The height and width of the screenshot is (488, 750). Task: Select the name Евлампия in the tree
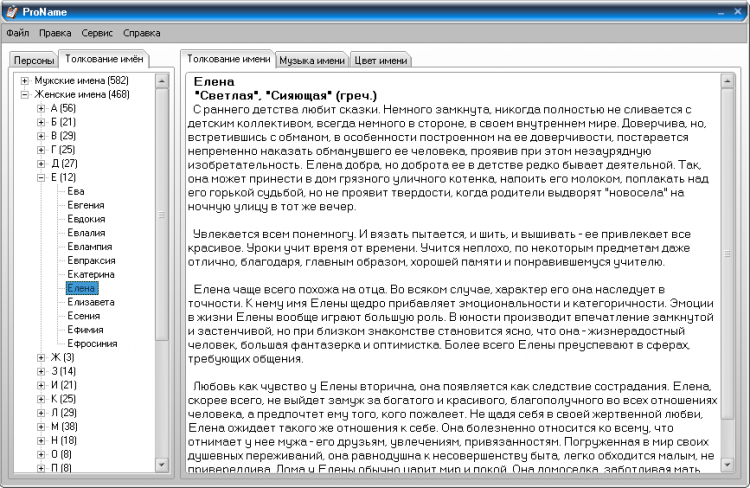coord(89,247)
